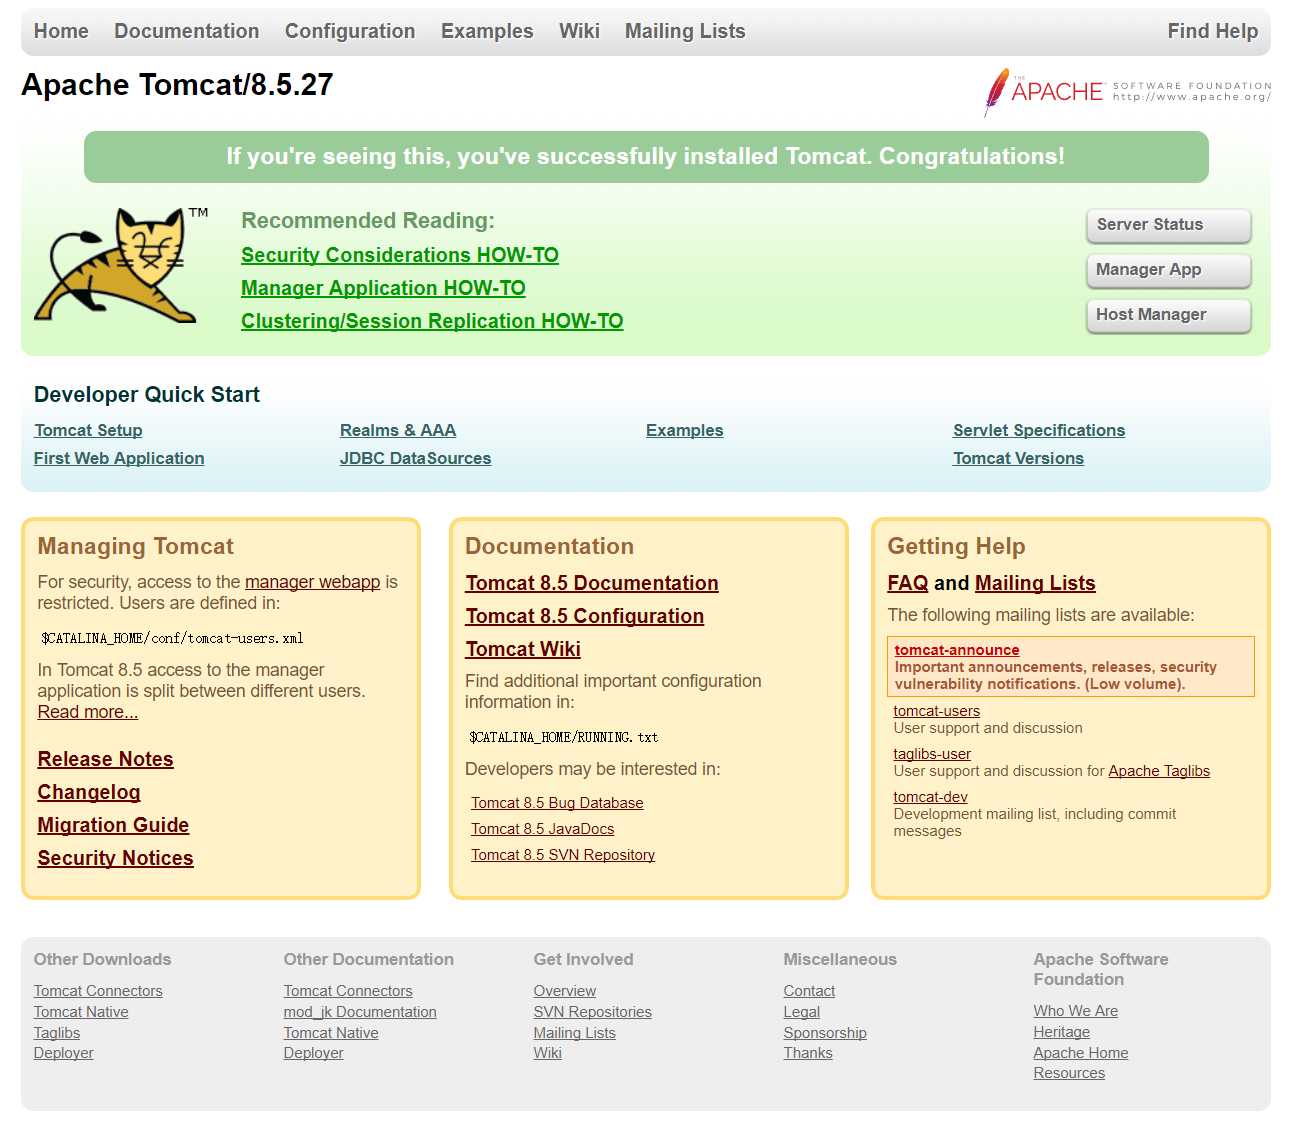
Task: Open the Changelog link
Action: 89,792
